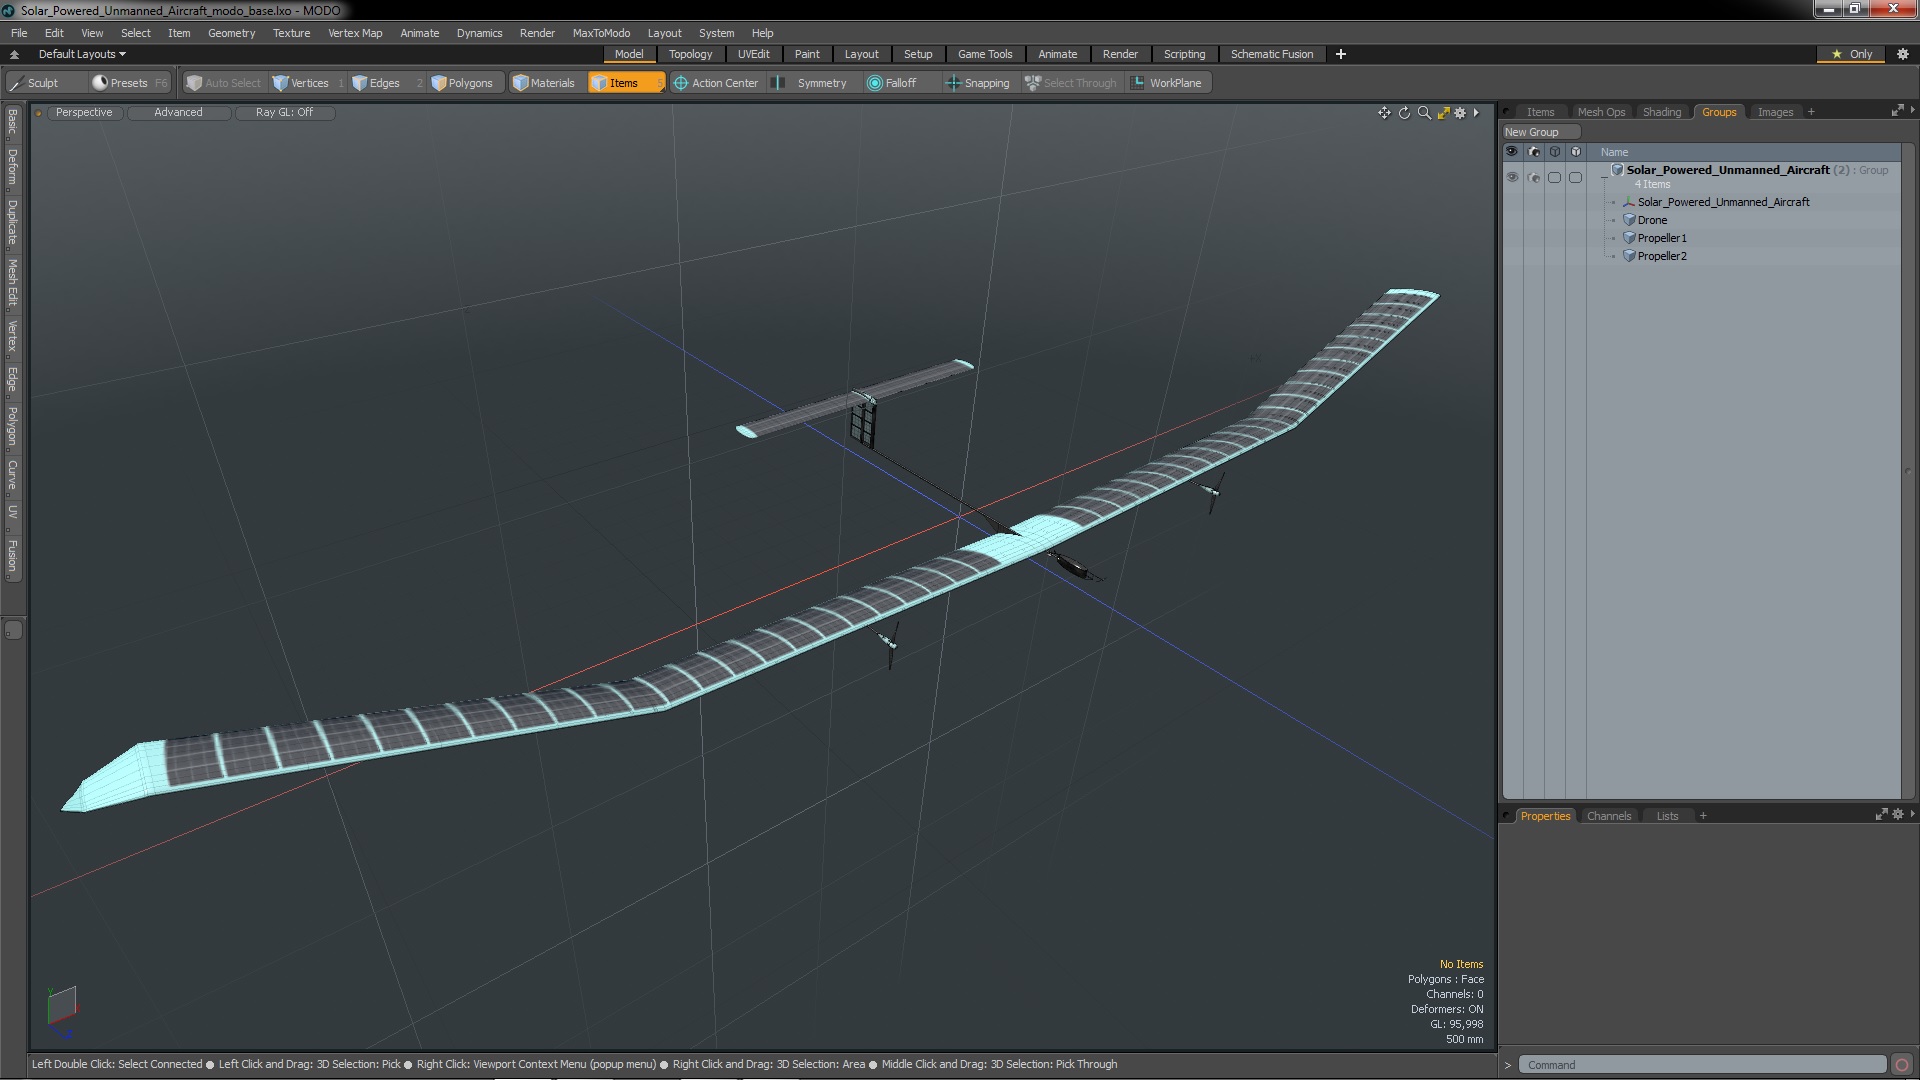The image size is (1920, 1080).
Task: Open the Presets browser
Action: (128, 83)
